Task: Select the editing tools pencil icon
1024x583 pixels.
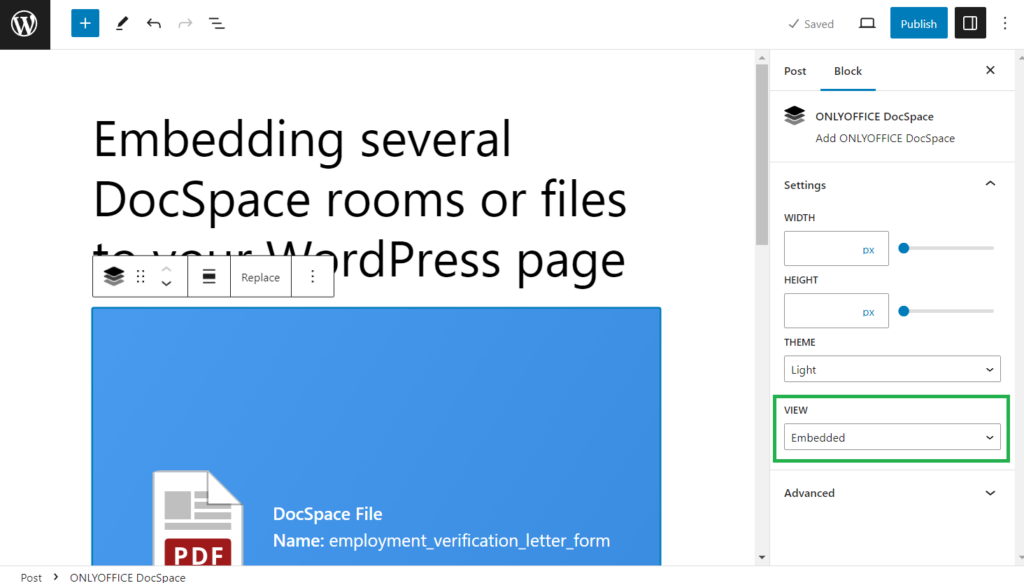Action: point(122,22)
